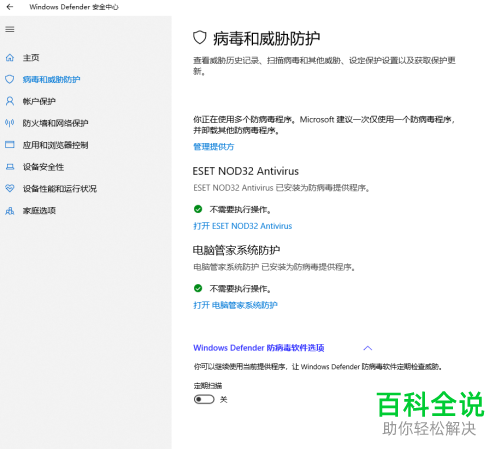Viewport: 500px width, 449px height.
Task: Click the shield icon beside the page title
Action: click(200, 37)
